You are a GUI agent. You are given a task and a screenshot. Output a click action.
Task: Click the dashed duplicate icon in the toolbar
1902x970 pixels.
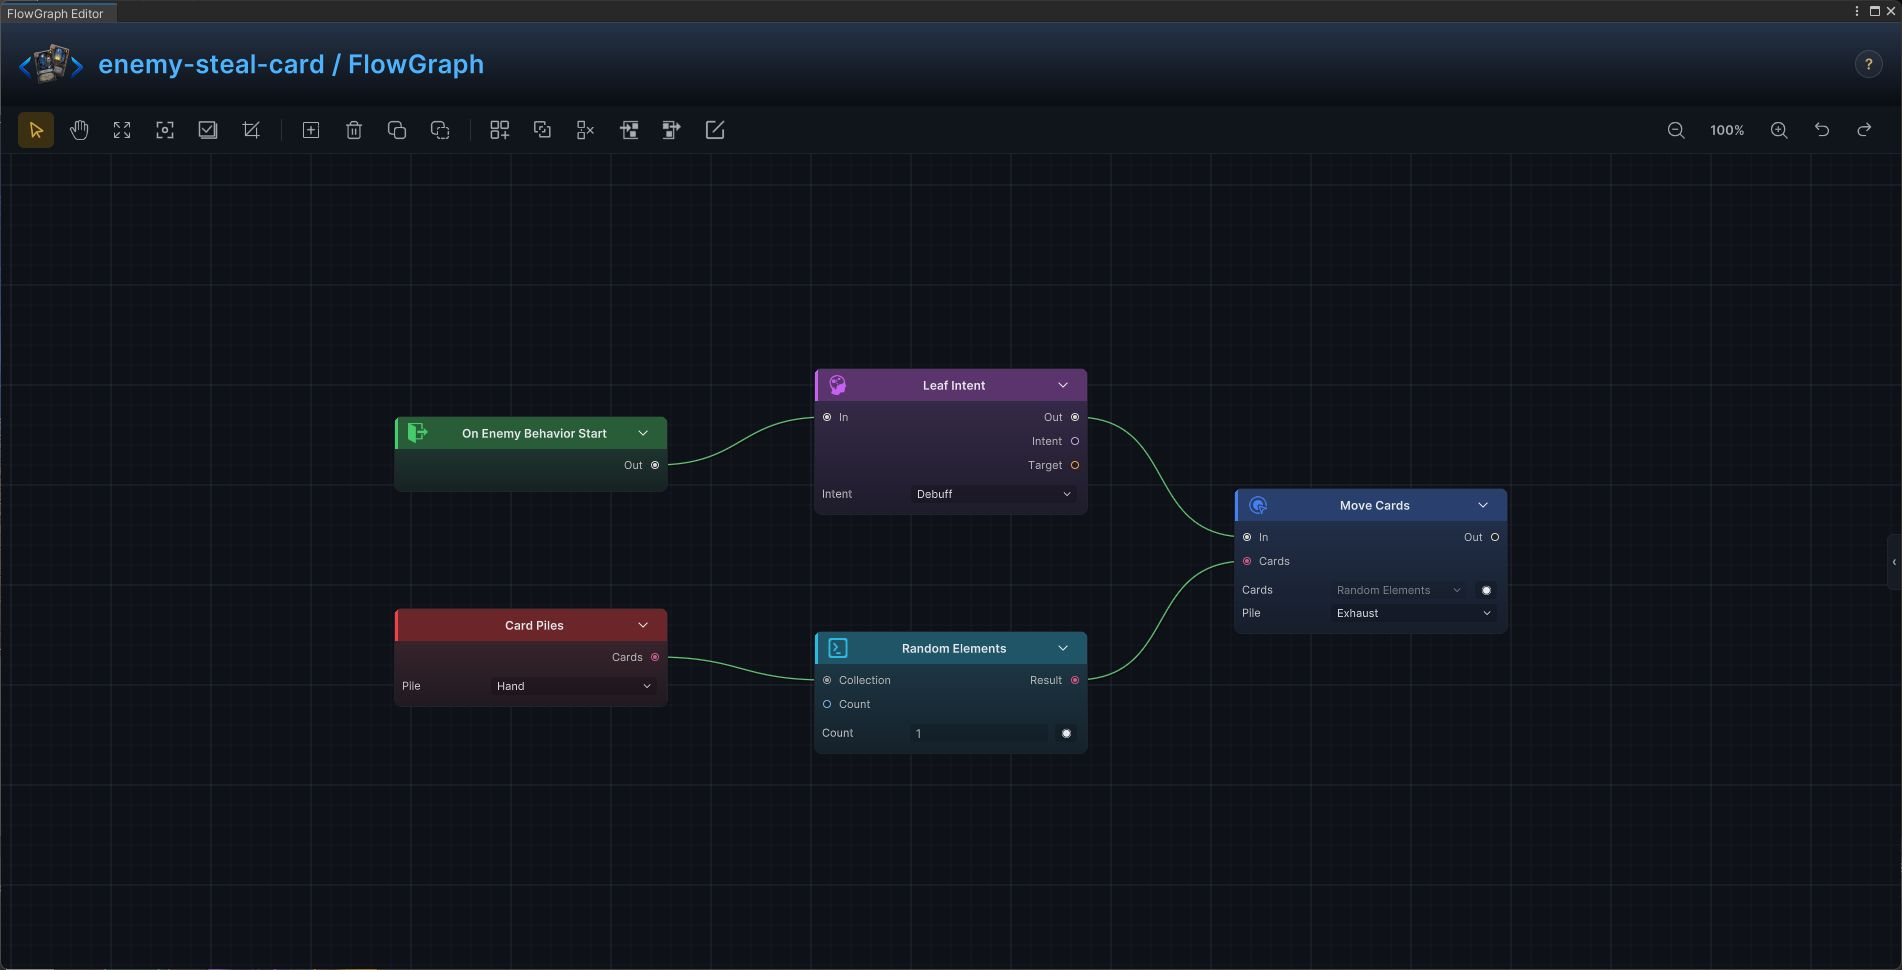click(x=440, y=130)
